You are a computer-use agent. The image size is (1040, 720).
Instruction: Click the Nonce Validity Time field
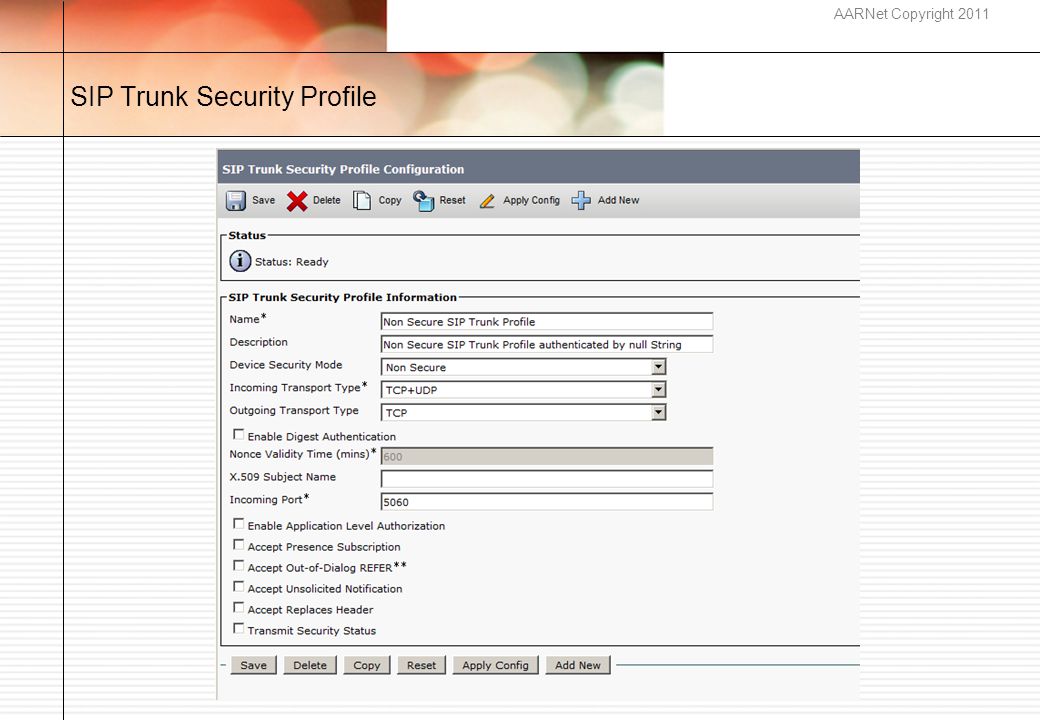point(547,456)
